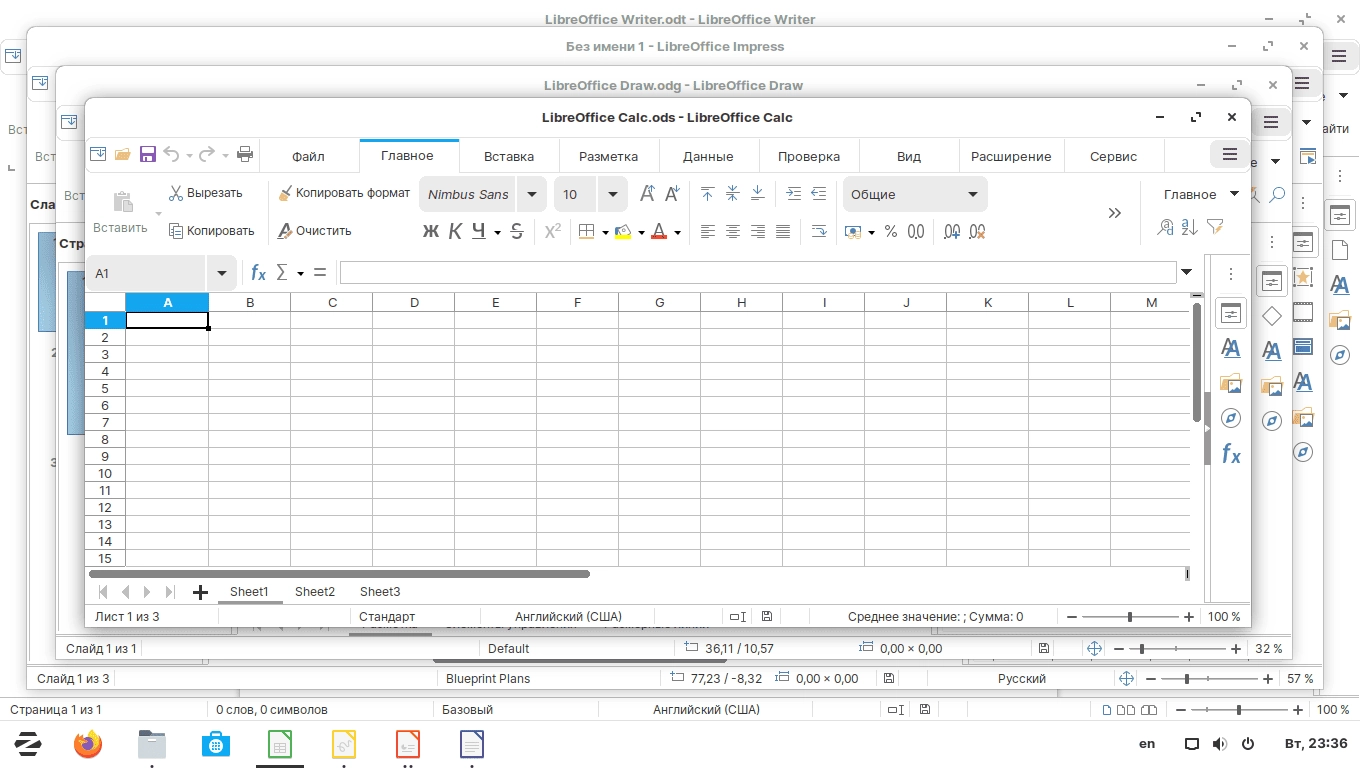Open the Calc sidebar Styles panel
1360x768 pixels.
tap(1231, 348)
